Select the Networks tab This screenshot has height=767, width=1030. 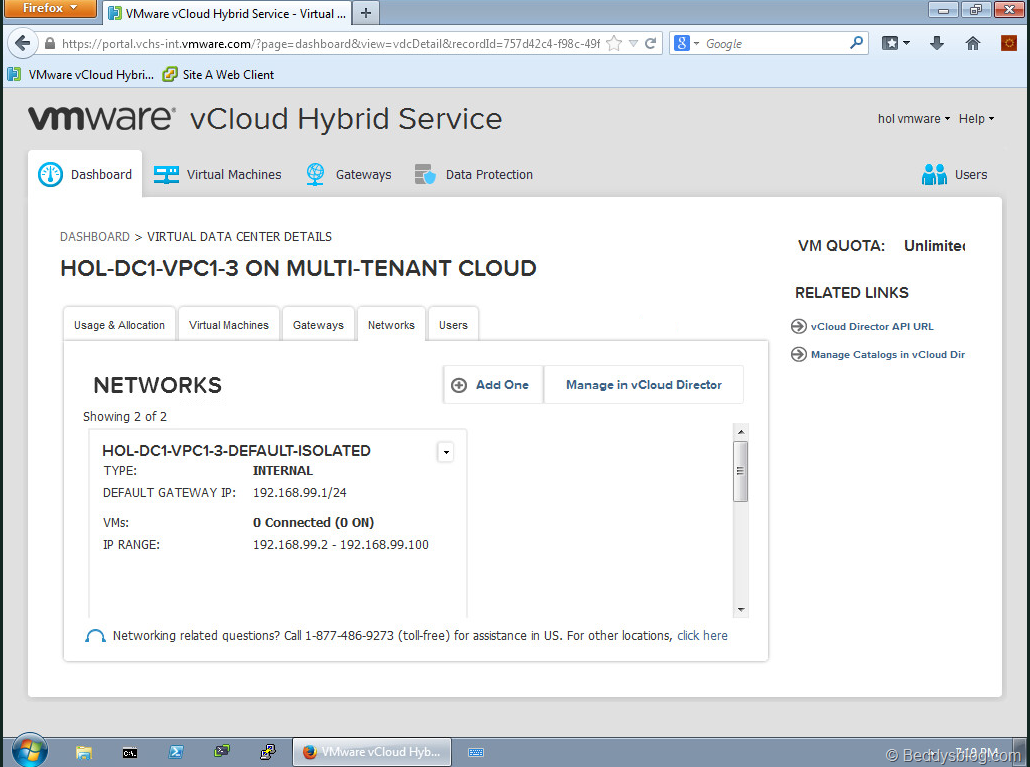pyautogui.click(x=392, y=325)
